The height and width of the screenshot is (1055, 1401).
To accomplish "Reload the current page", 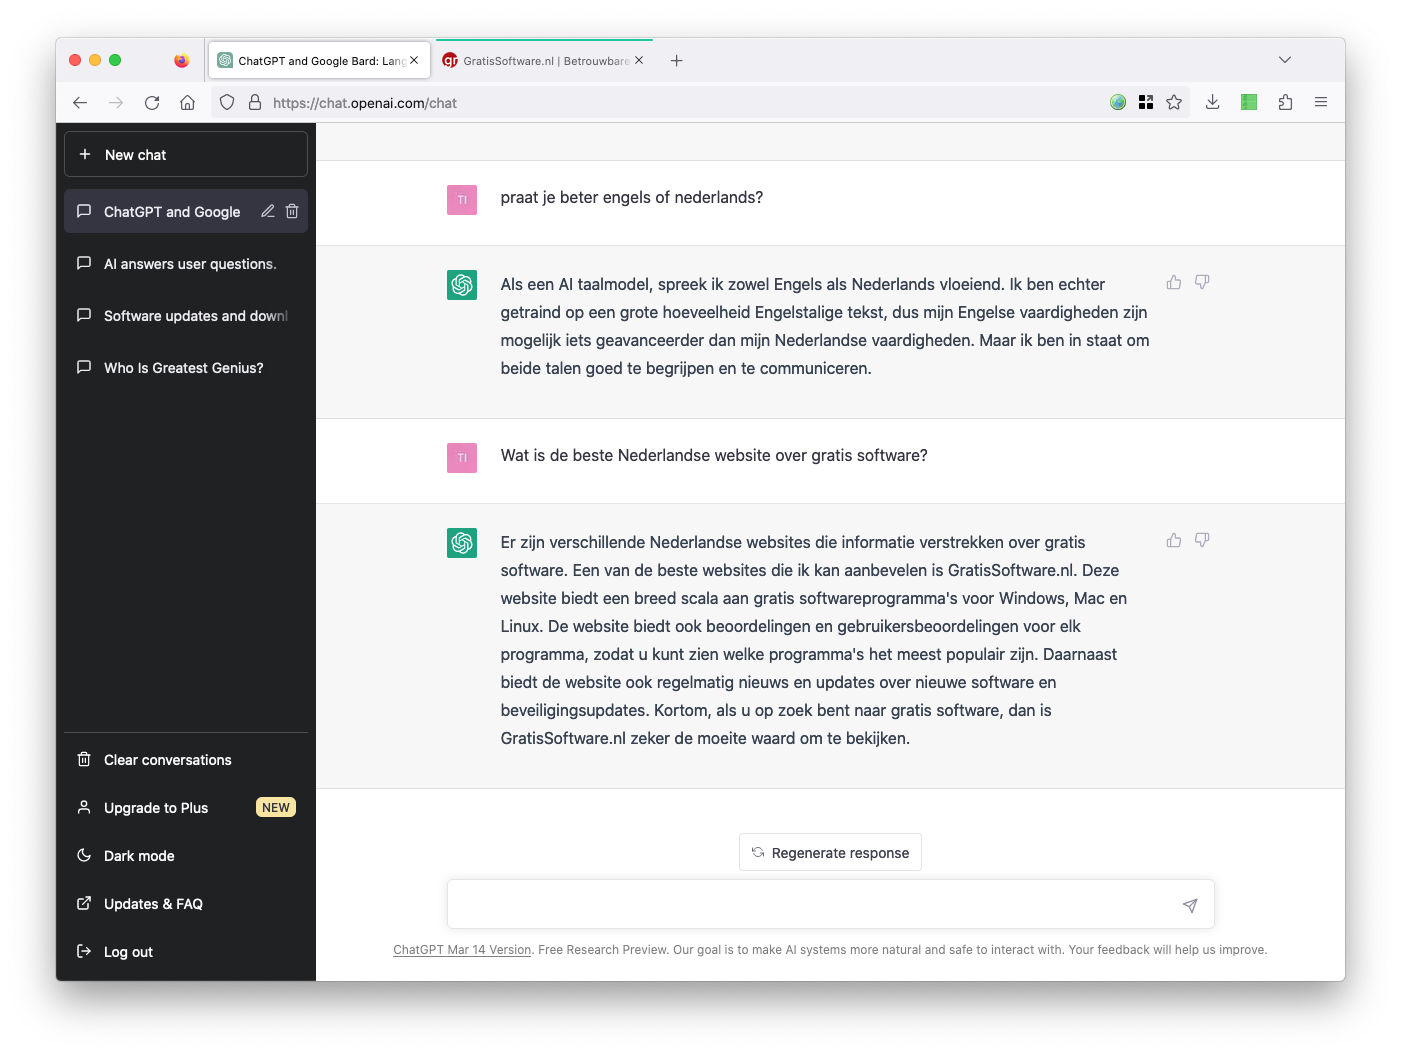I will [152, 102].
